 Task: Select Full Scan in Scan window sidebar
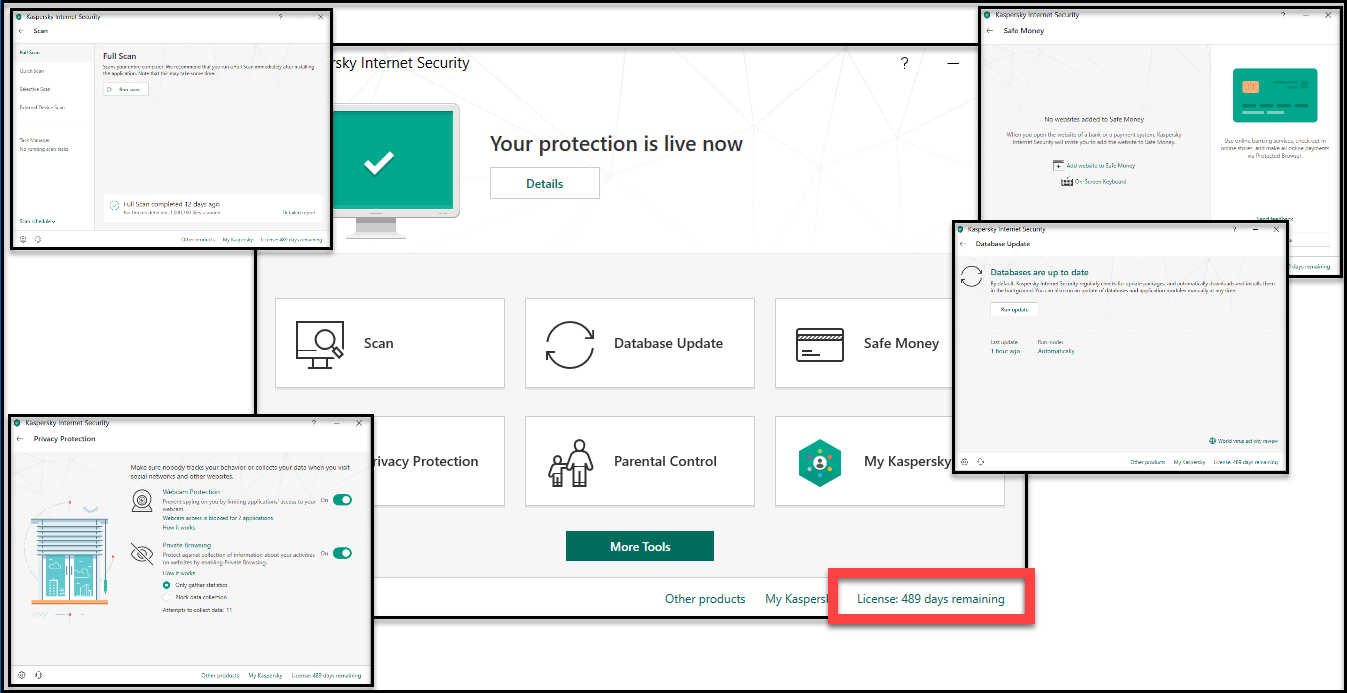tap(52, 52)
